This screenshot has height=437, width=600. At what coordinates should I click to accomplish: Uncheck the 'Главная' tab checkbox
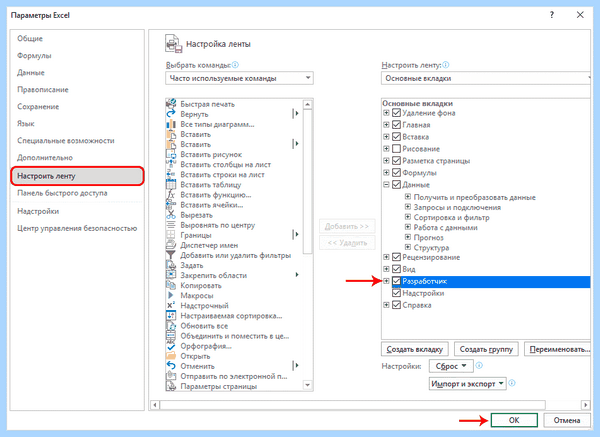tap(396, 125)
